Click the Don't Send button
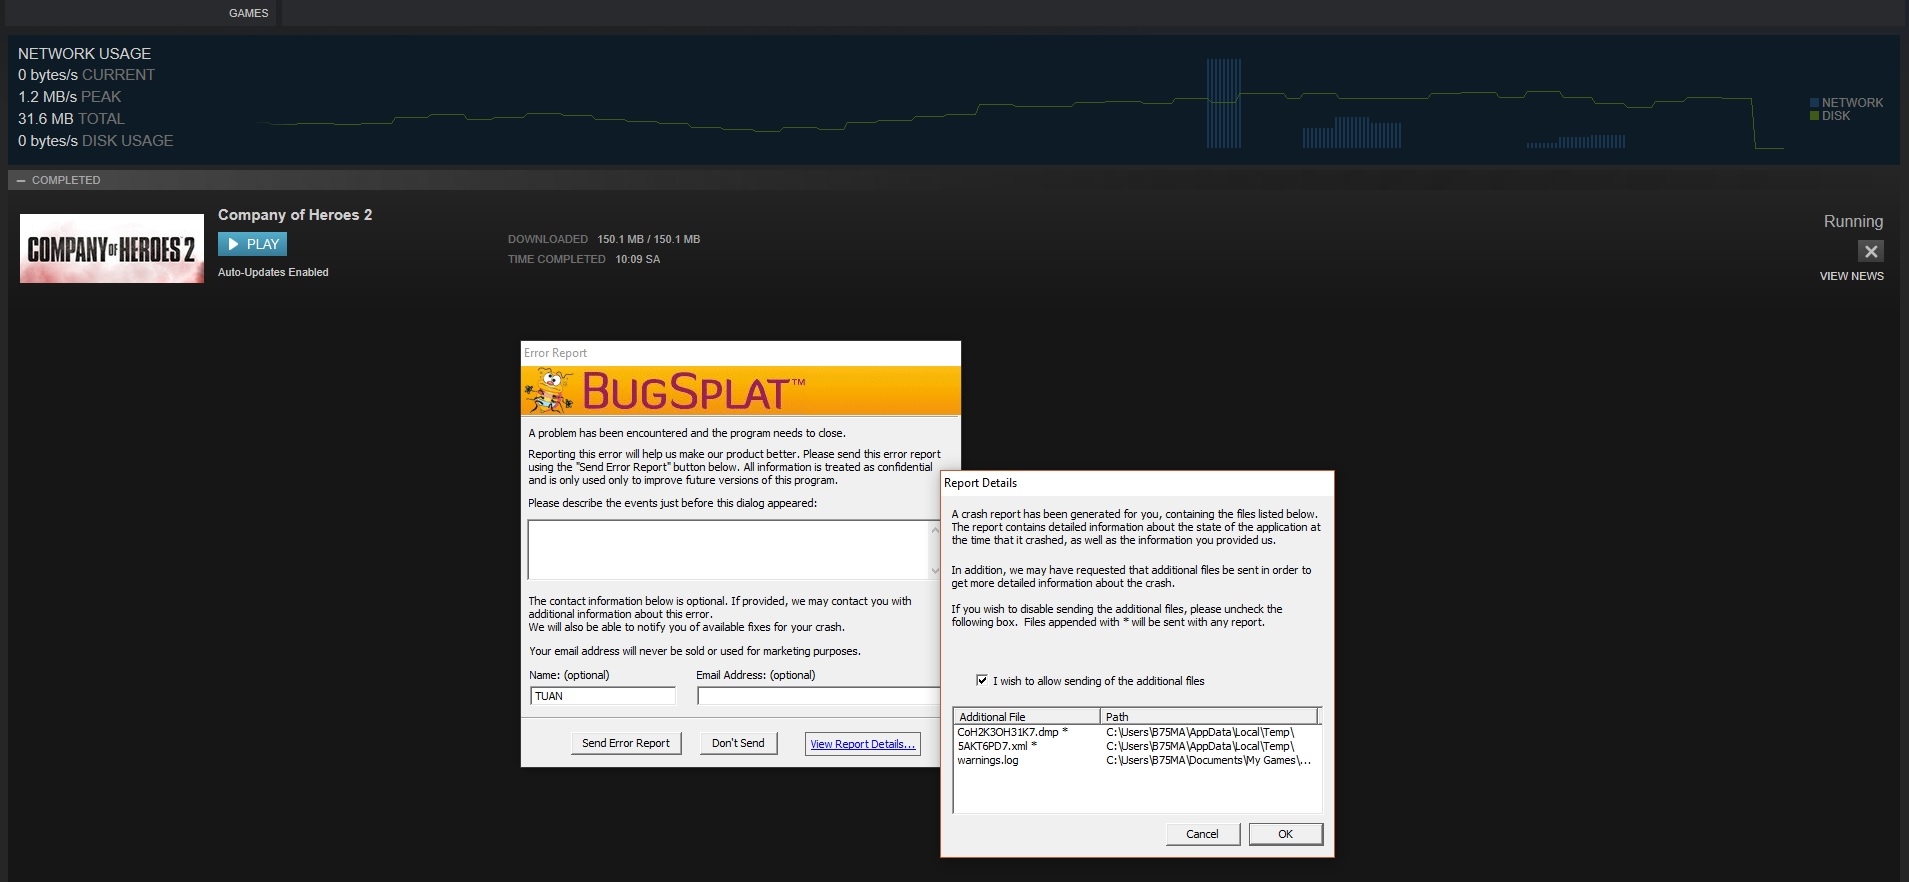The image size is (1909, 882). [x=738, y=743]
